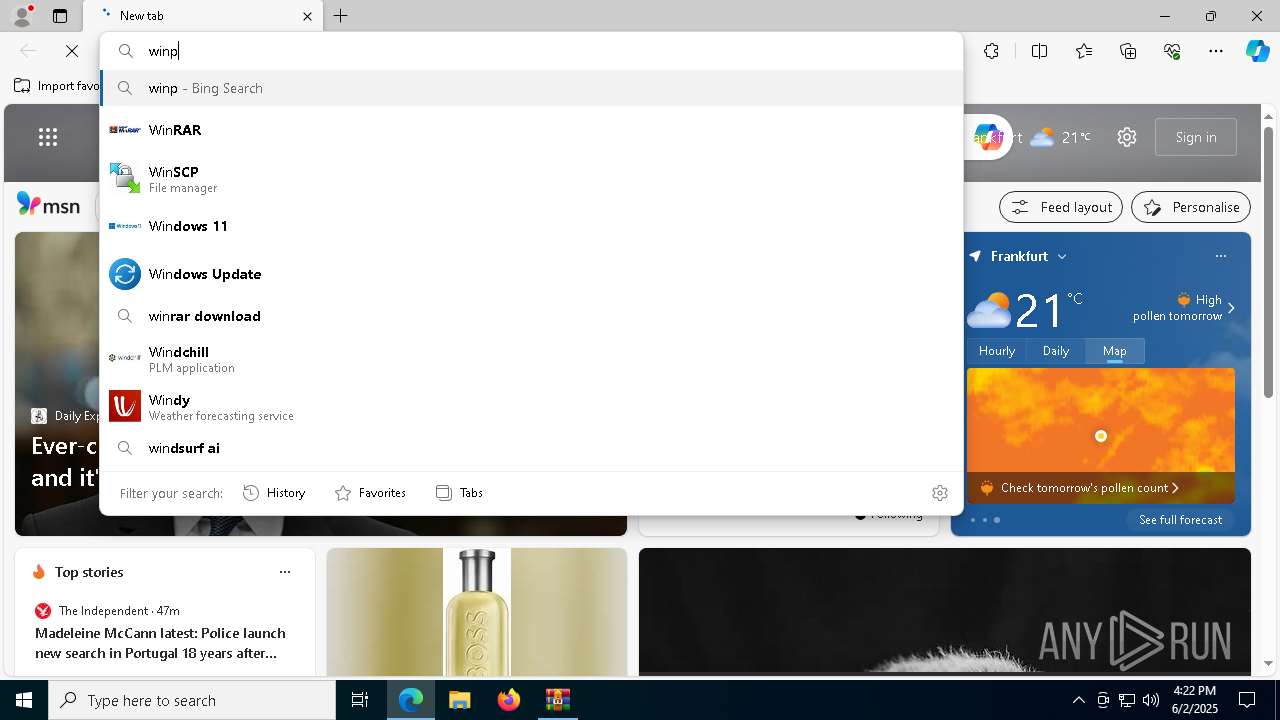Close the New tab tab
The height and width of the screenshot is (720, 1280).
[307, 16]
